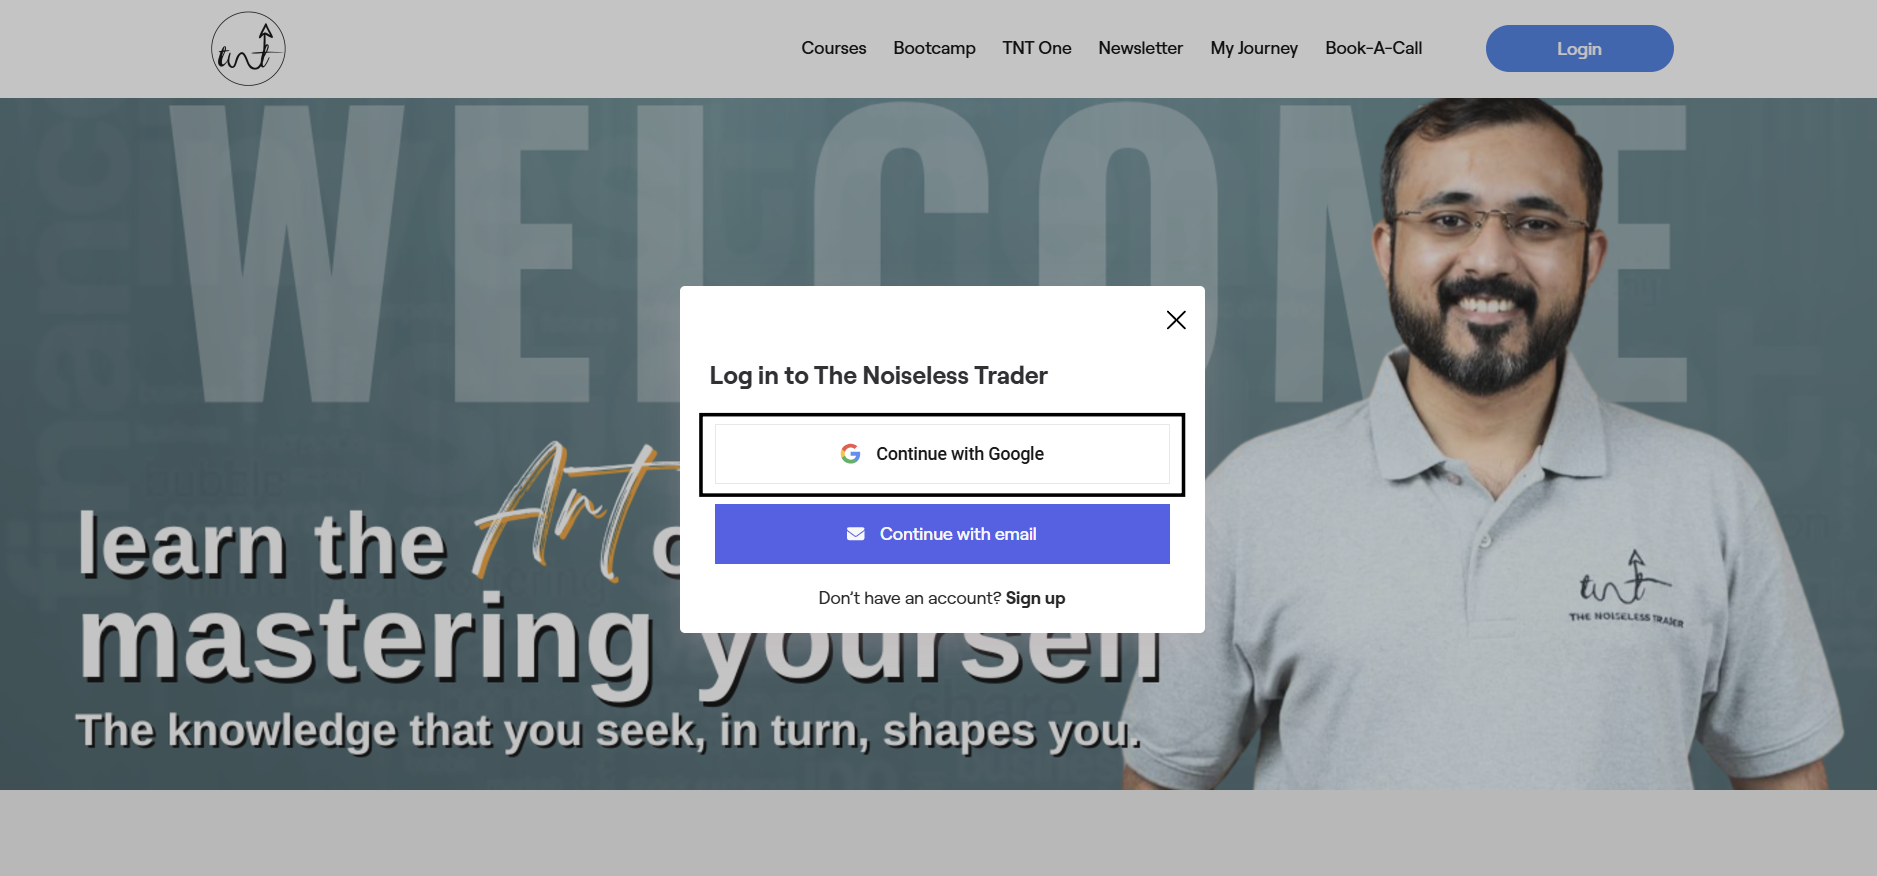The width and height of the screenshot is (1877, 876).
Task: Click the Google G logo icon
Action: (x=850, y=454)
